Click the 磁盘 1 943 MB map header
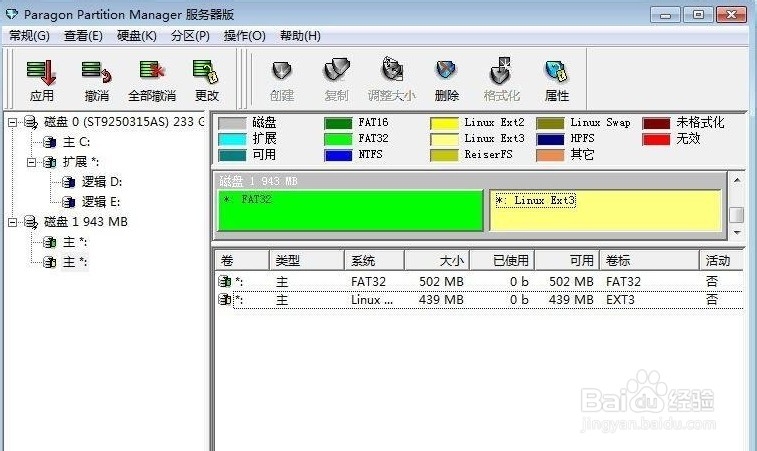 tap(258, 181)
